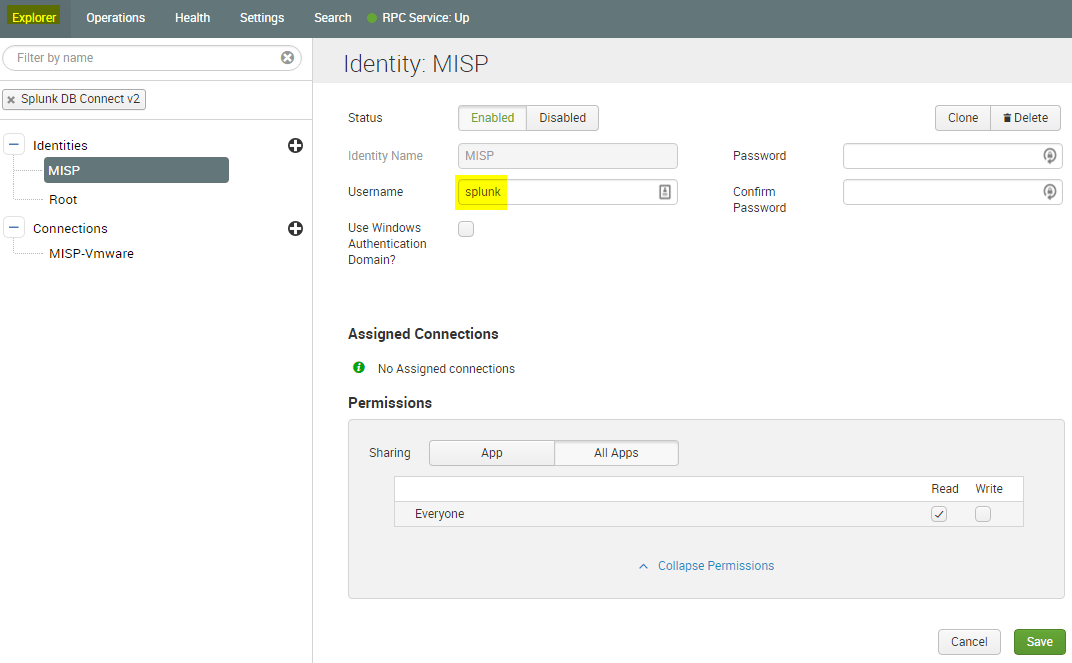Check Write permission for Everyone
This screenshot has height=663, width=1072.
click(982, 514)
